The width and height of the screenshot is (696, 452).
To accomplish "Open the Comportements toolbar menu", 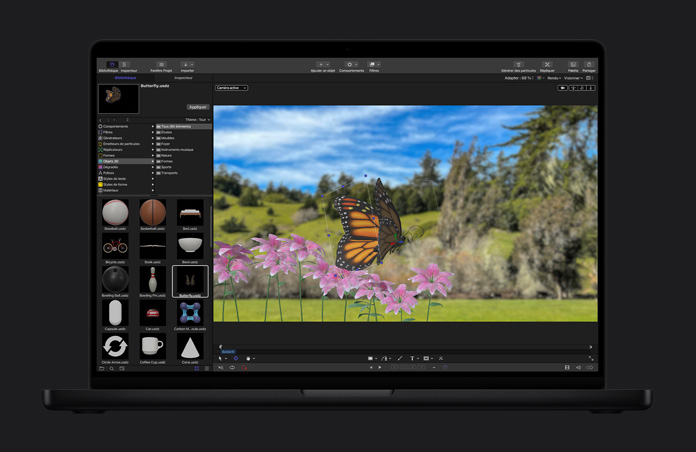I will tap(351, 65).
